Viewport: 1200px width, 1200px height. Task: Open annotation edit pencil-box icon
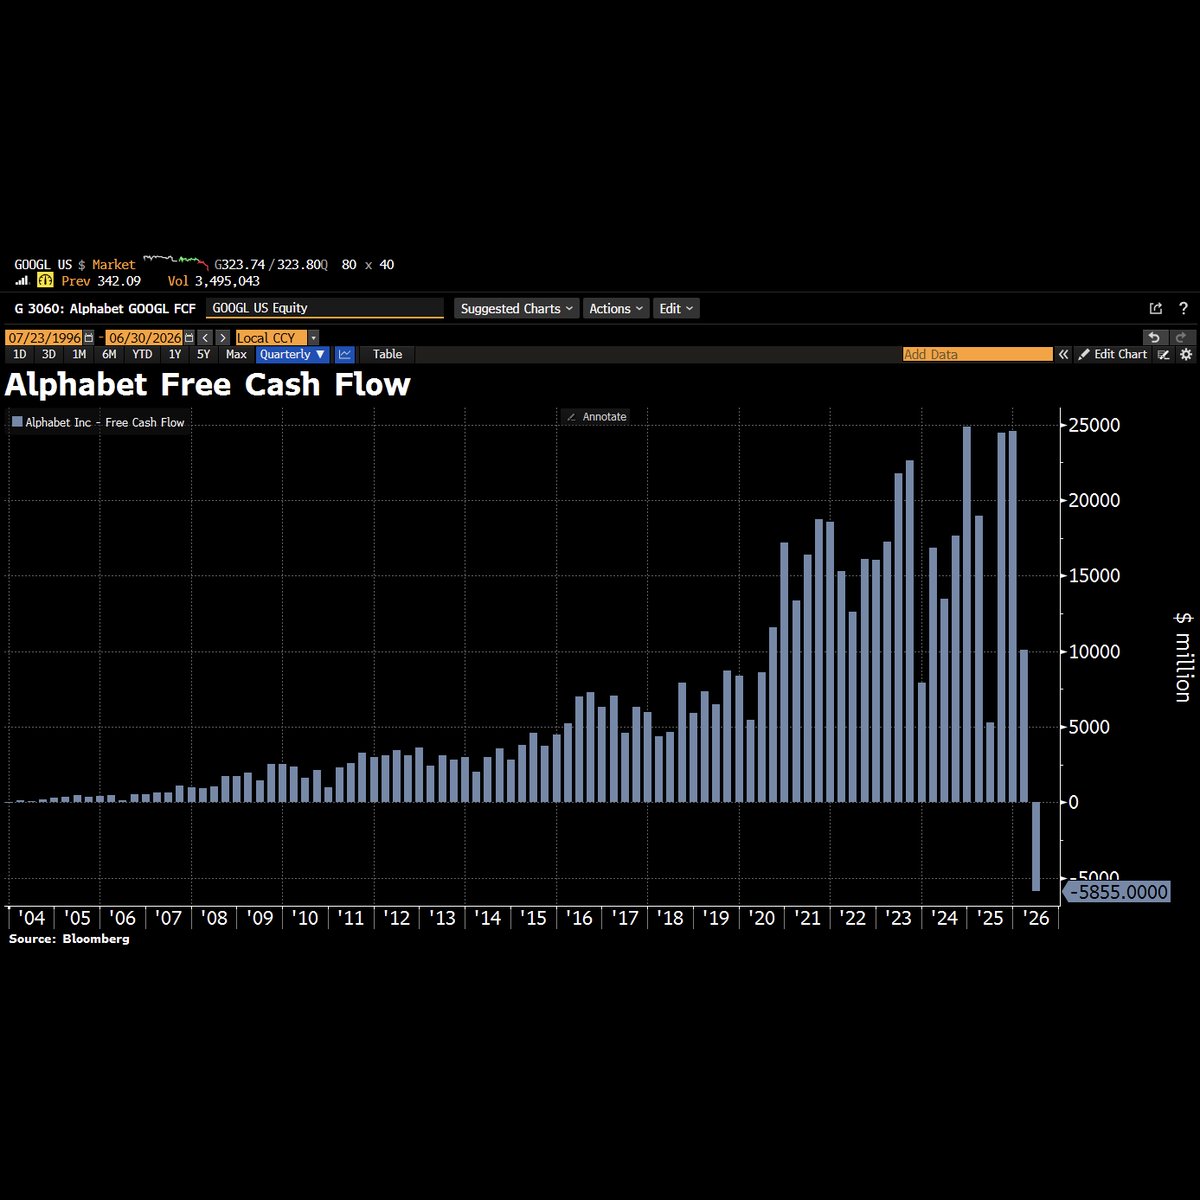(x=1165, y=354)
